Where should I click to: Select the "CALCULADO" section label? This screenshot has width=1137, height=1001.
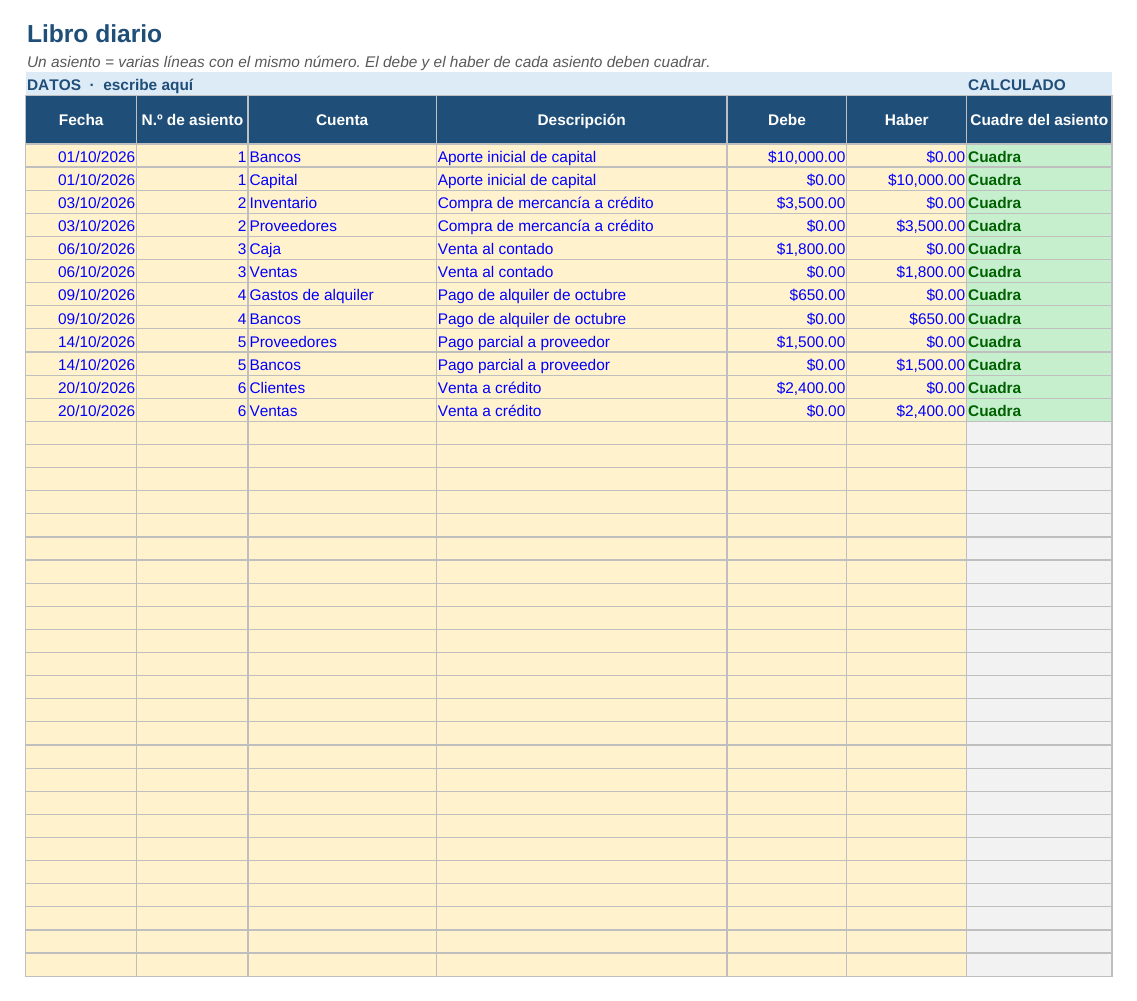(x=1016, y=85)
